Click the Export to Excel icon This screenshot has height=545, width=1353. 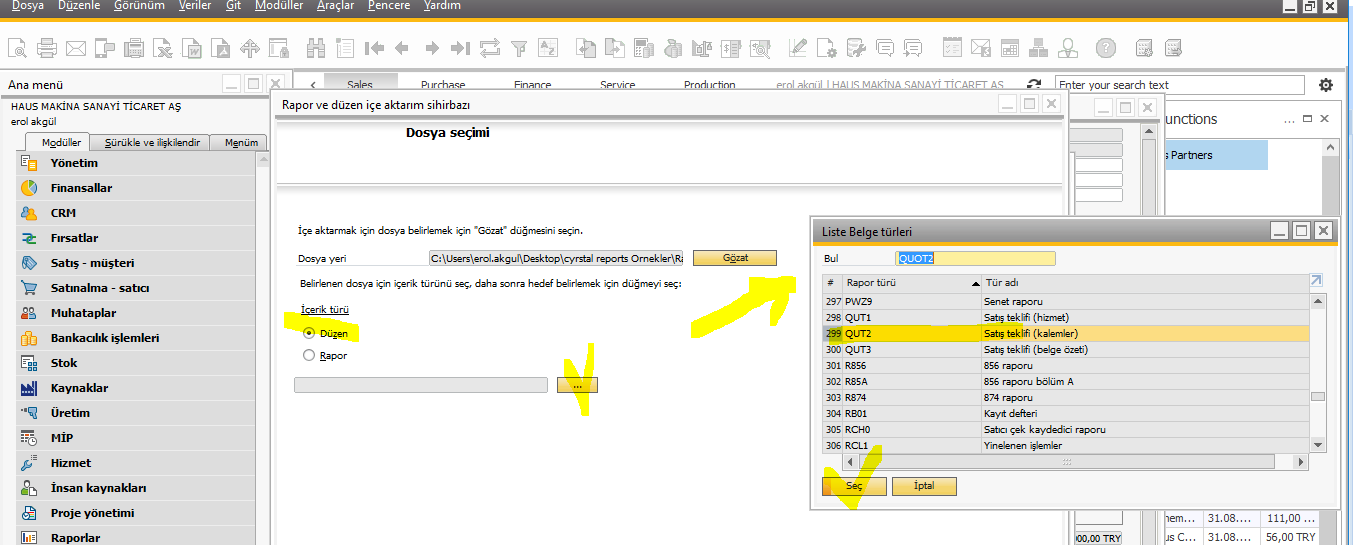click(x=162, y=47)
